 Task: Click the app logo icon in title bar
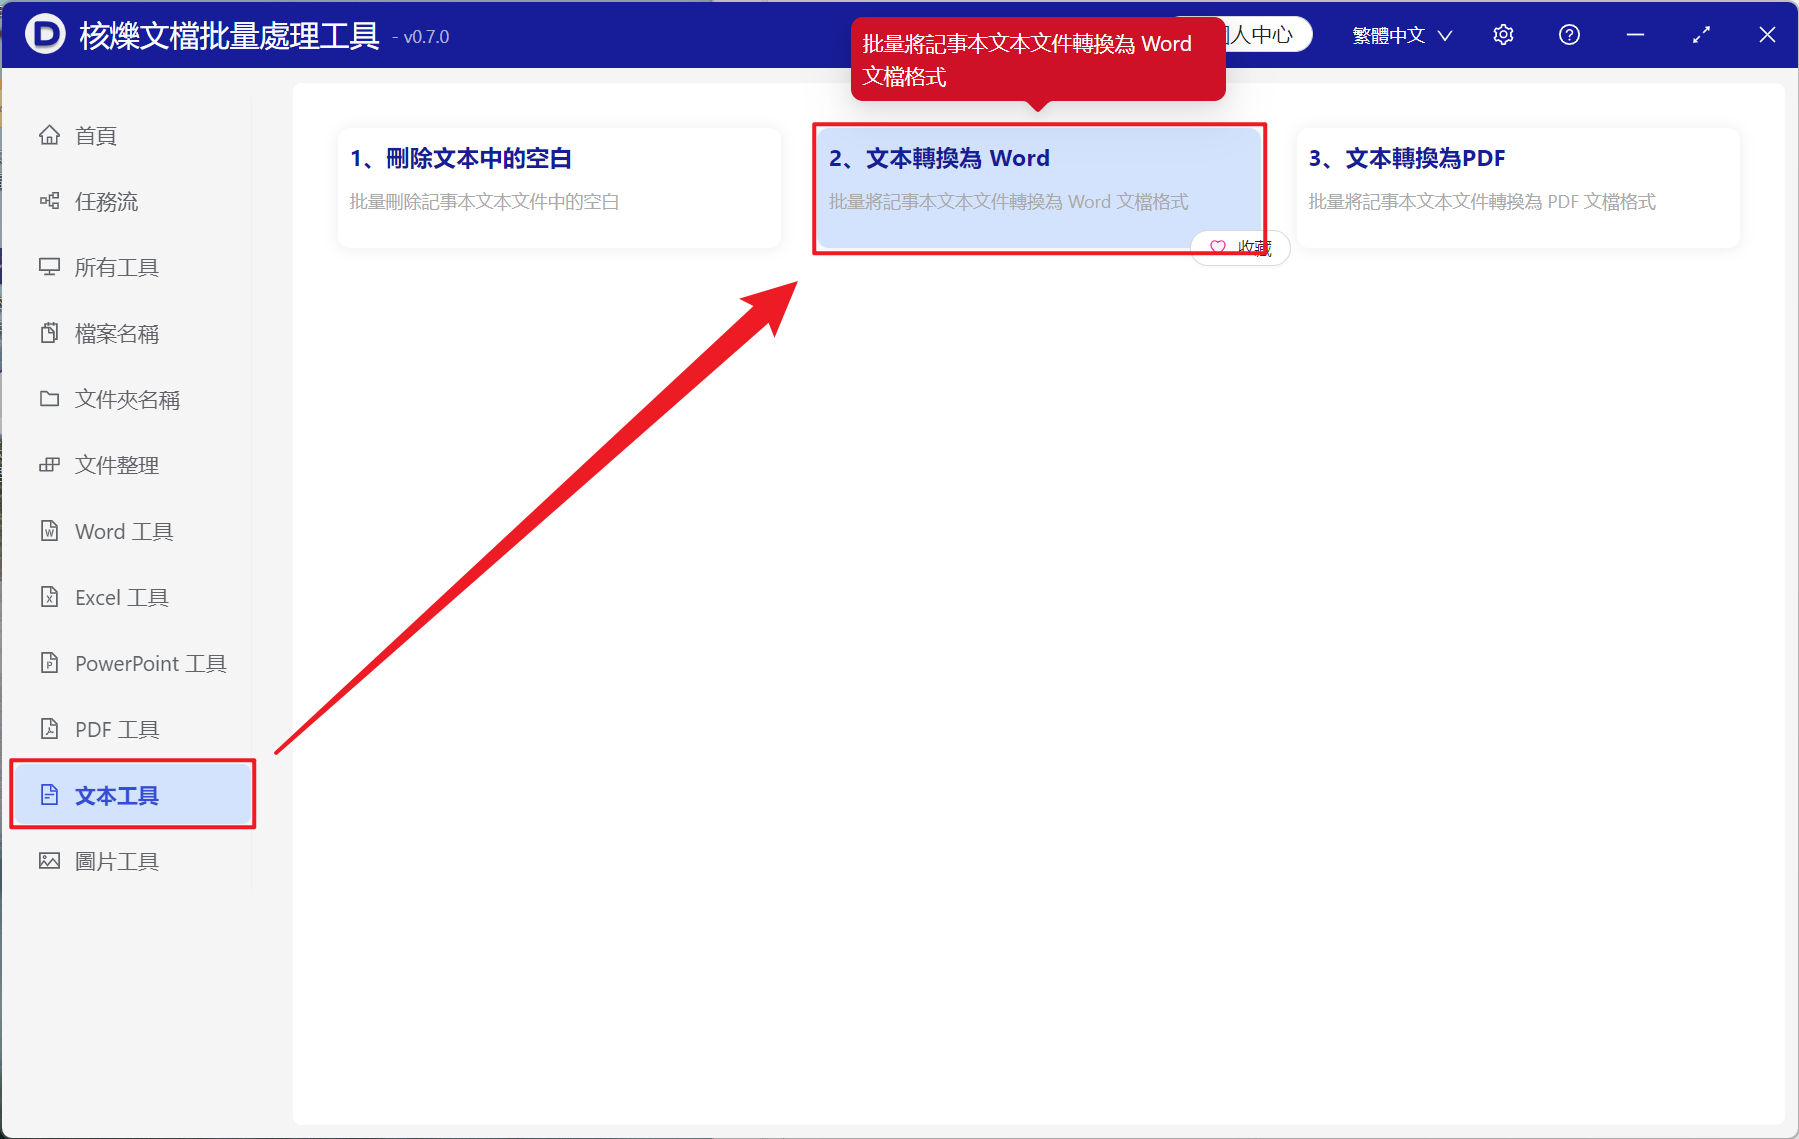pyautogui.click(x=45, y=35)
